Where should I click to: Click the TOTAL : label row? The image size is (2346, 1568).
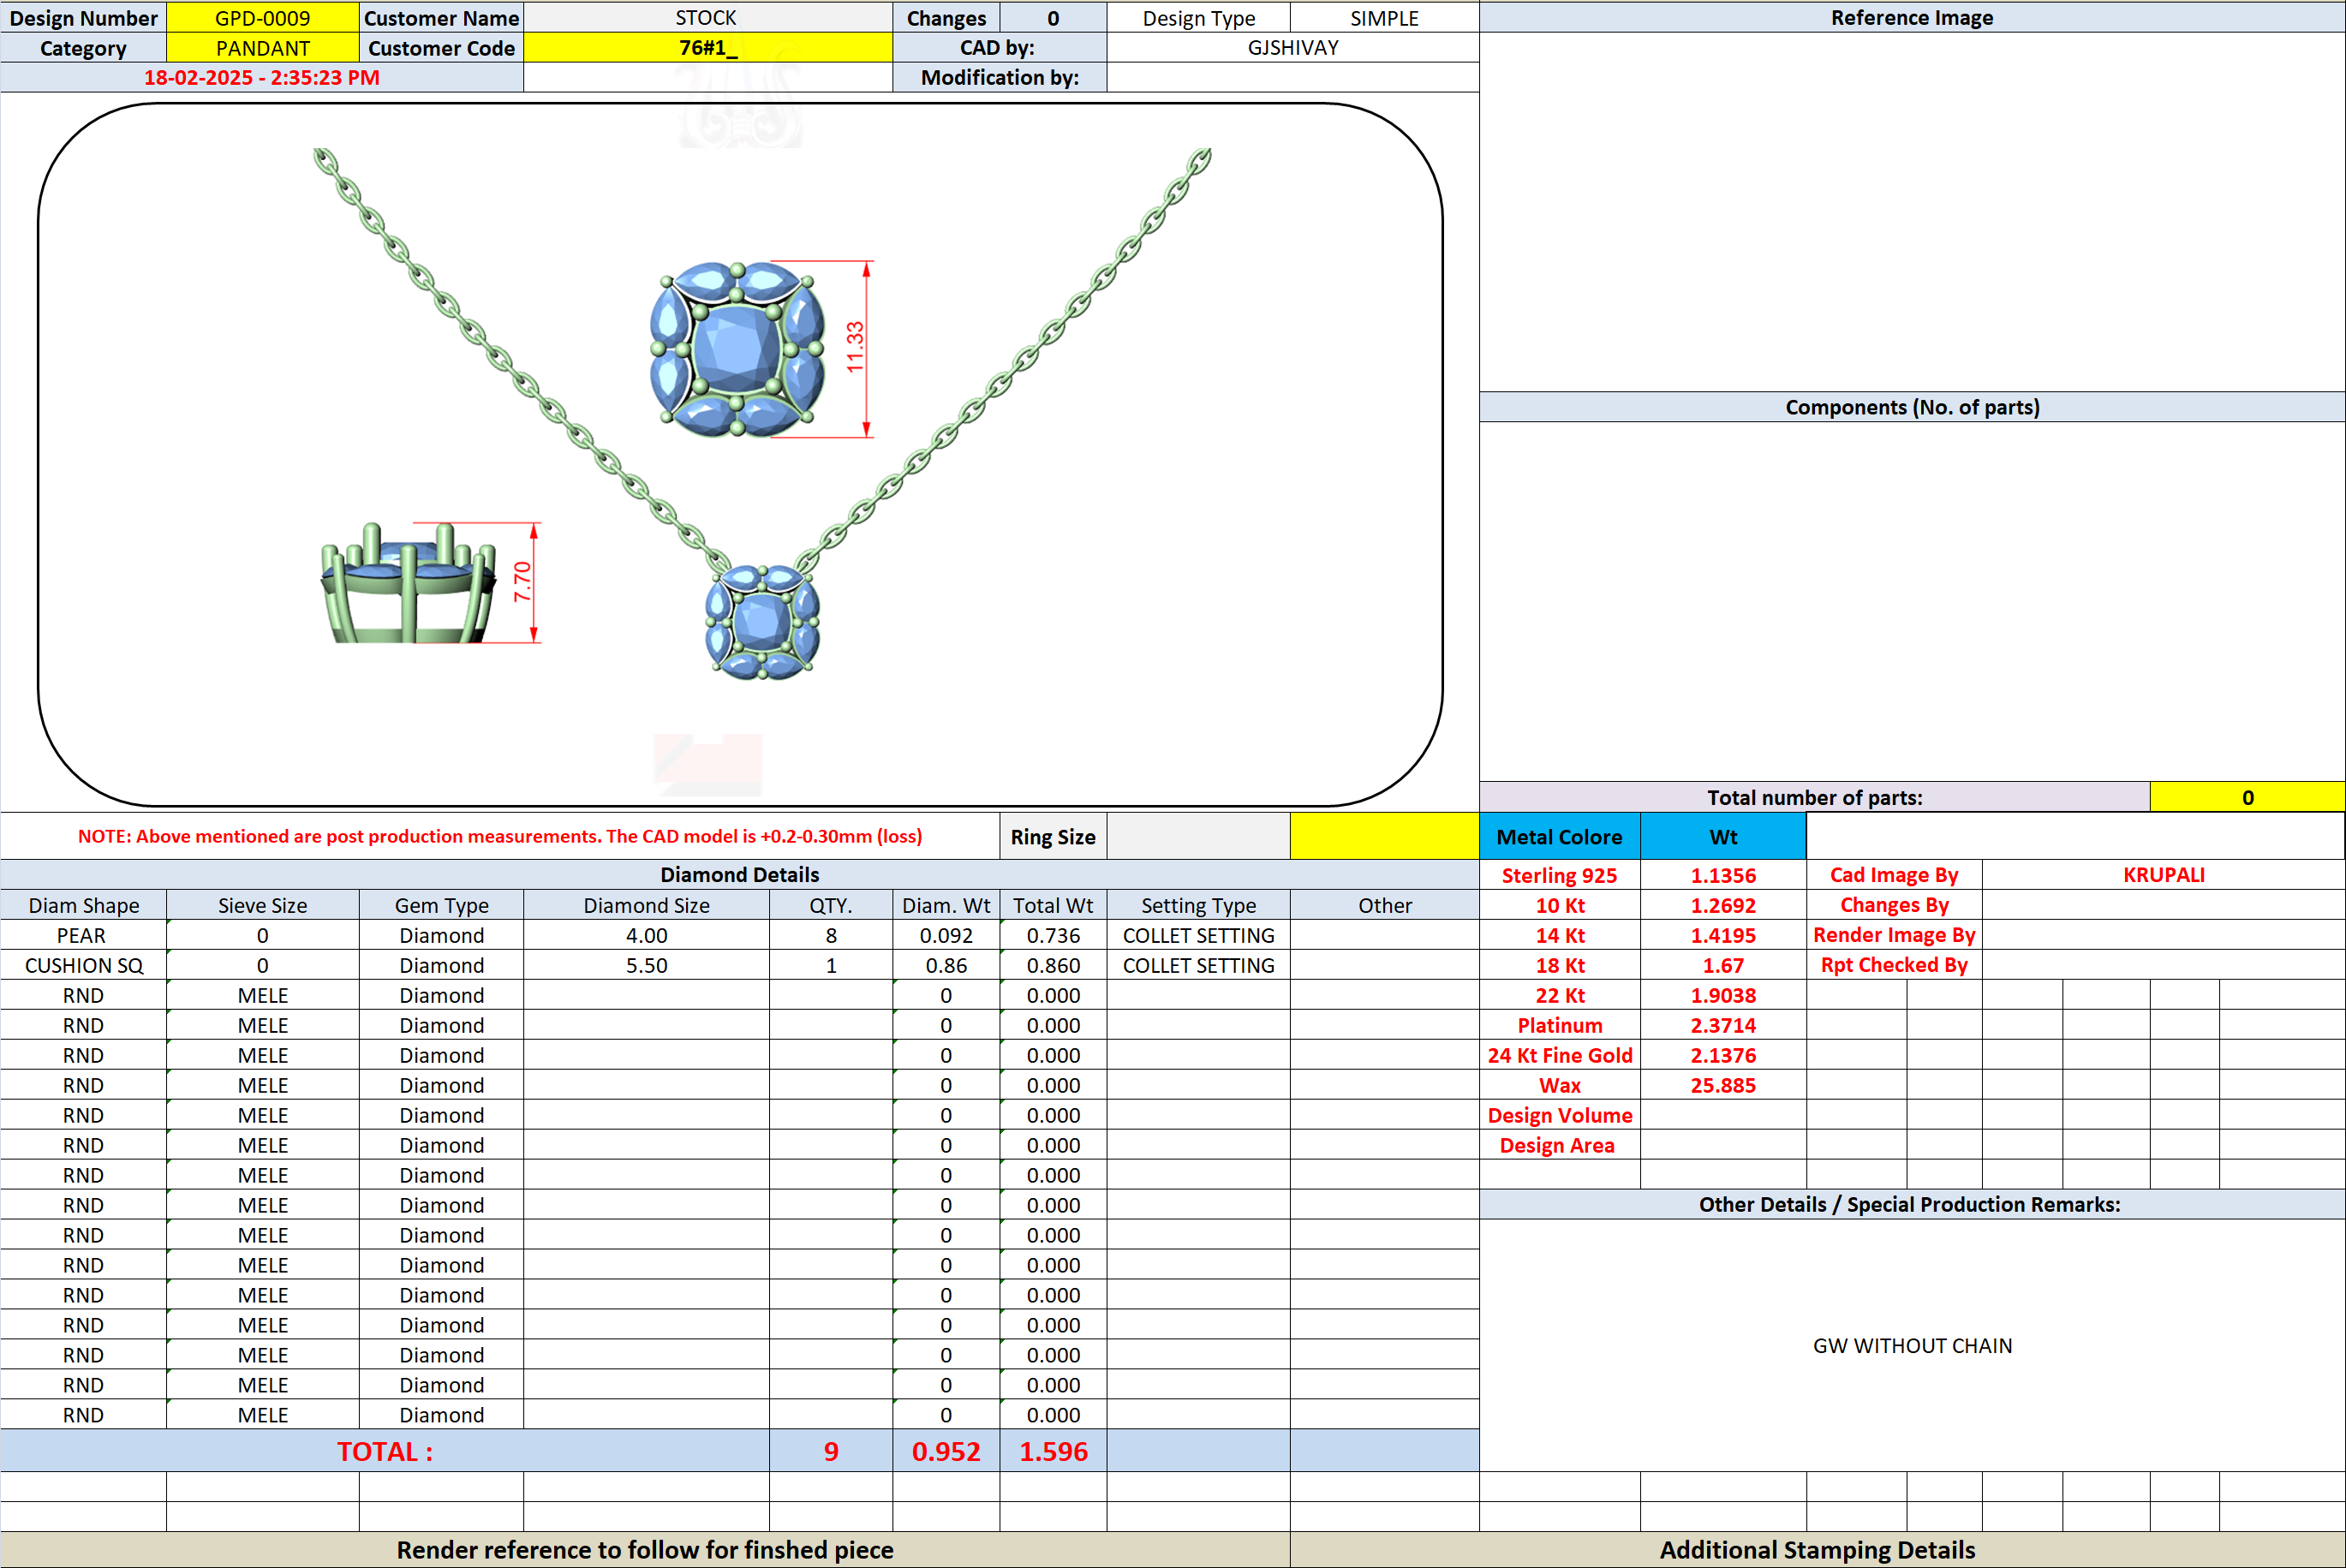click(385, 1451)
